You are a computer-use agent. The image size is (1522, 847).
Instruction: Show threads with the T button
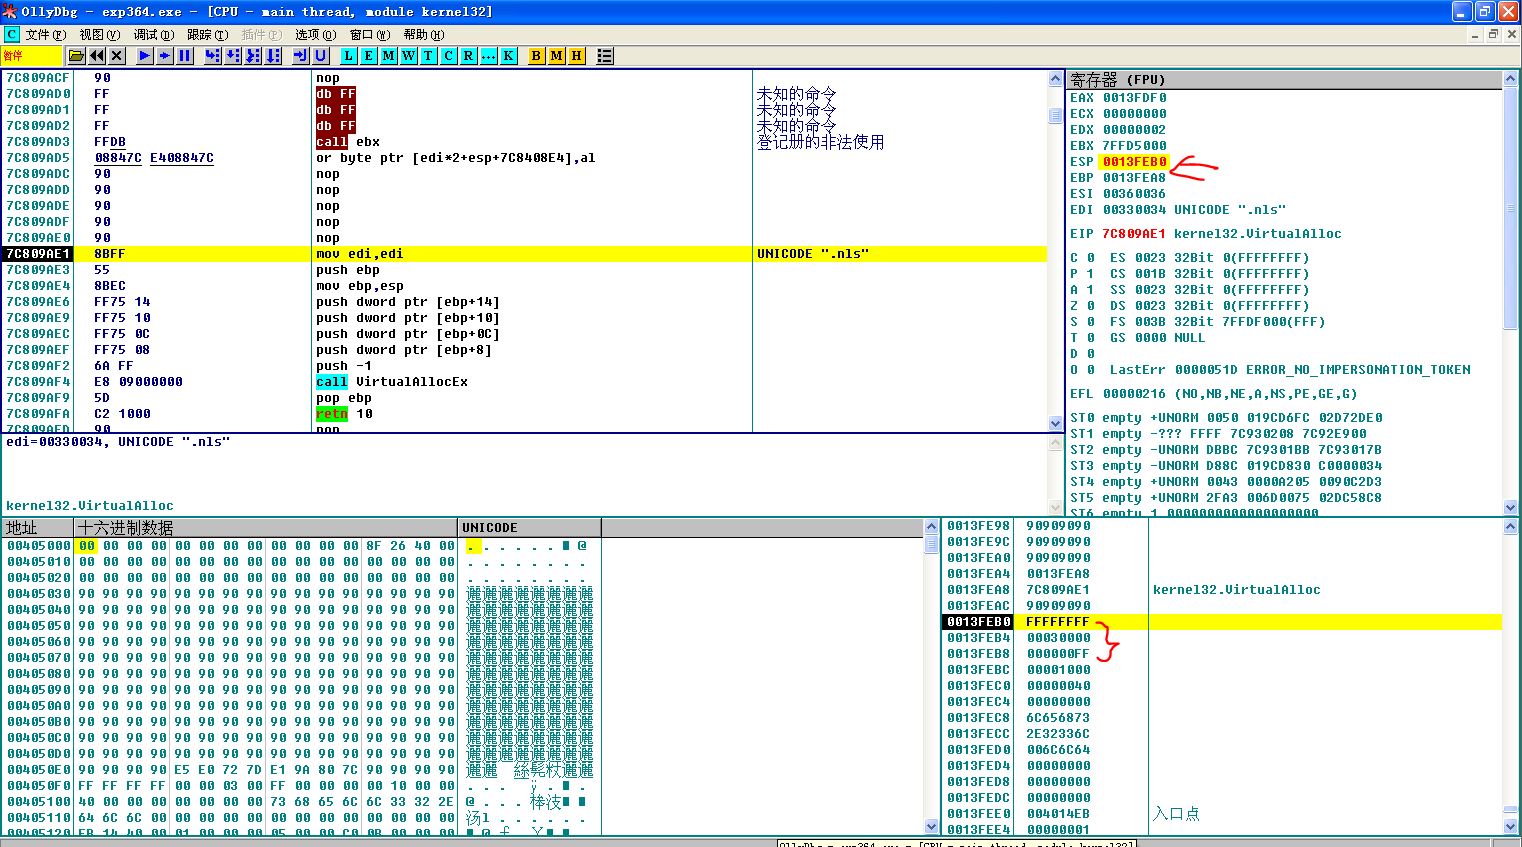(x=429, y=56)
